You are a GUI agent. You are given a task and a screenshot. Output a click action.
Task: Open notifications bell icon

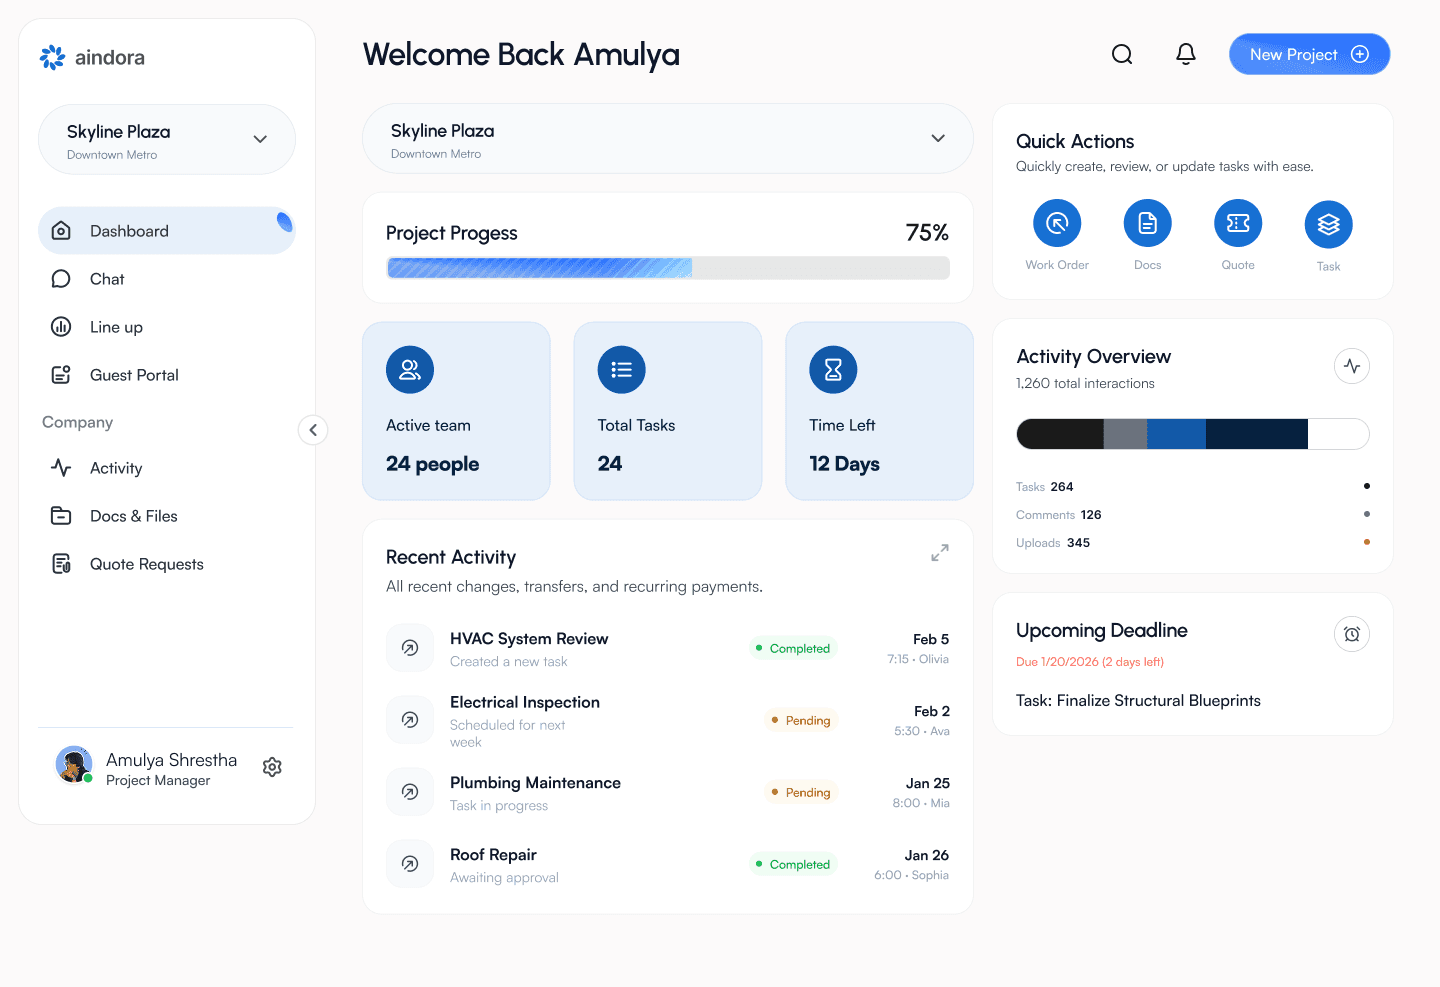pos(1186,54)
